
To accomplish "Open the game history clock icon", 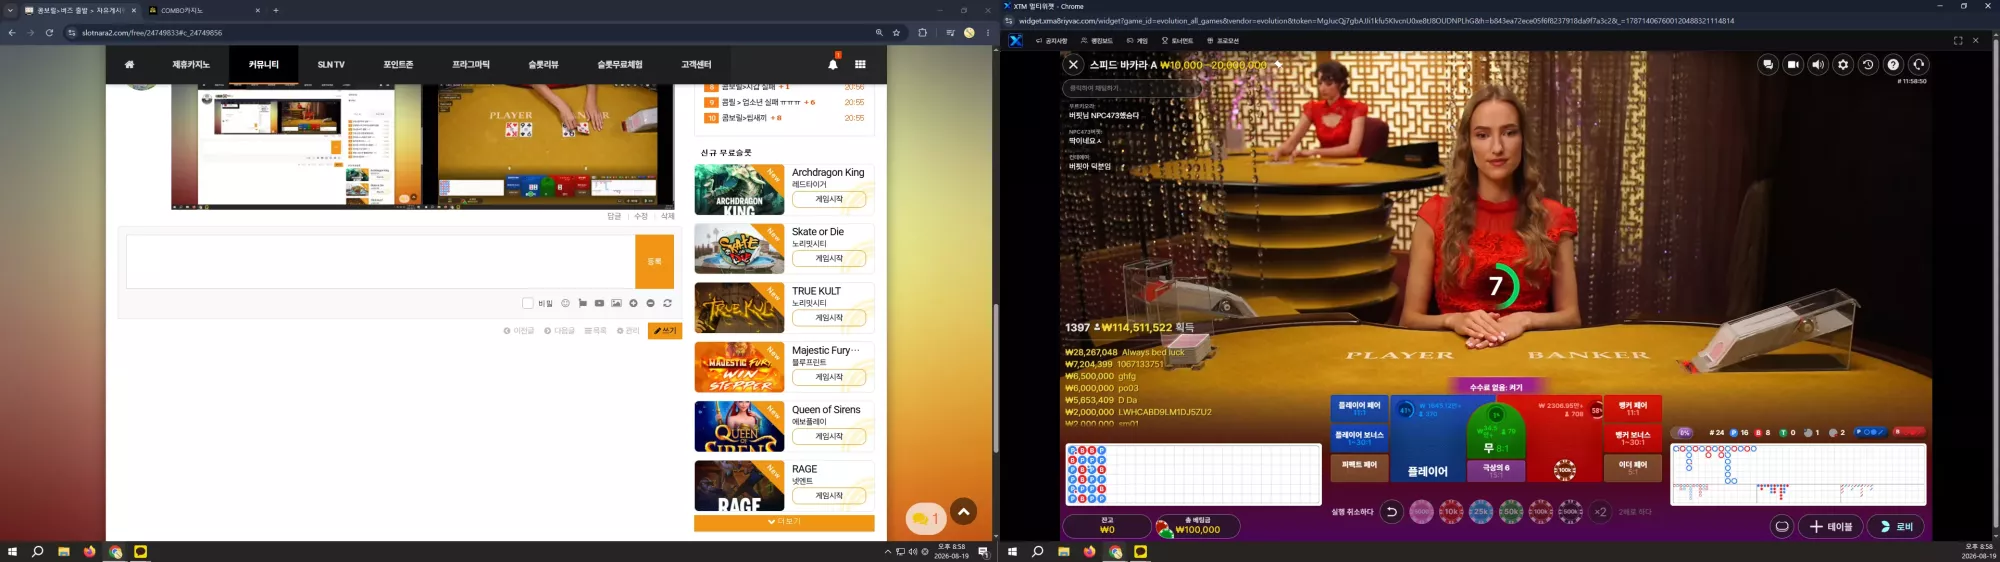I will (1868, 65).
